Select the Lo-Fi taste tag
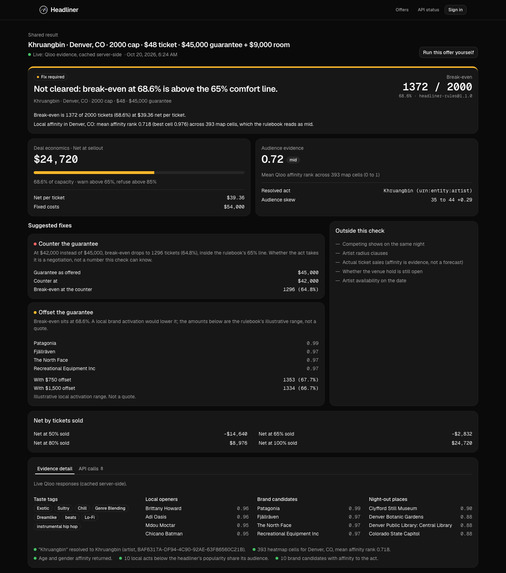The image size is (506, 573). tap(90, 517)
